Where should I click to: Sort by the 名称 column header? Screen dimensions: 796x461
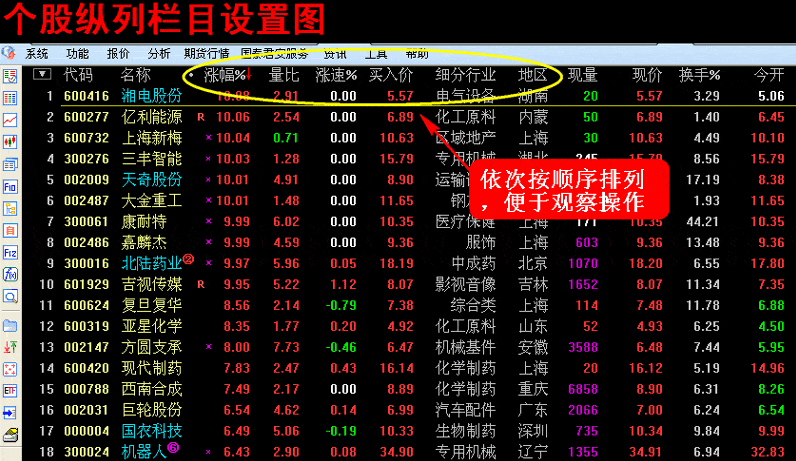coord(136,75)
